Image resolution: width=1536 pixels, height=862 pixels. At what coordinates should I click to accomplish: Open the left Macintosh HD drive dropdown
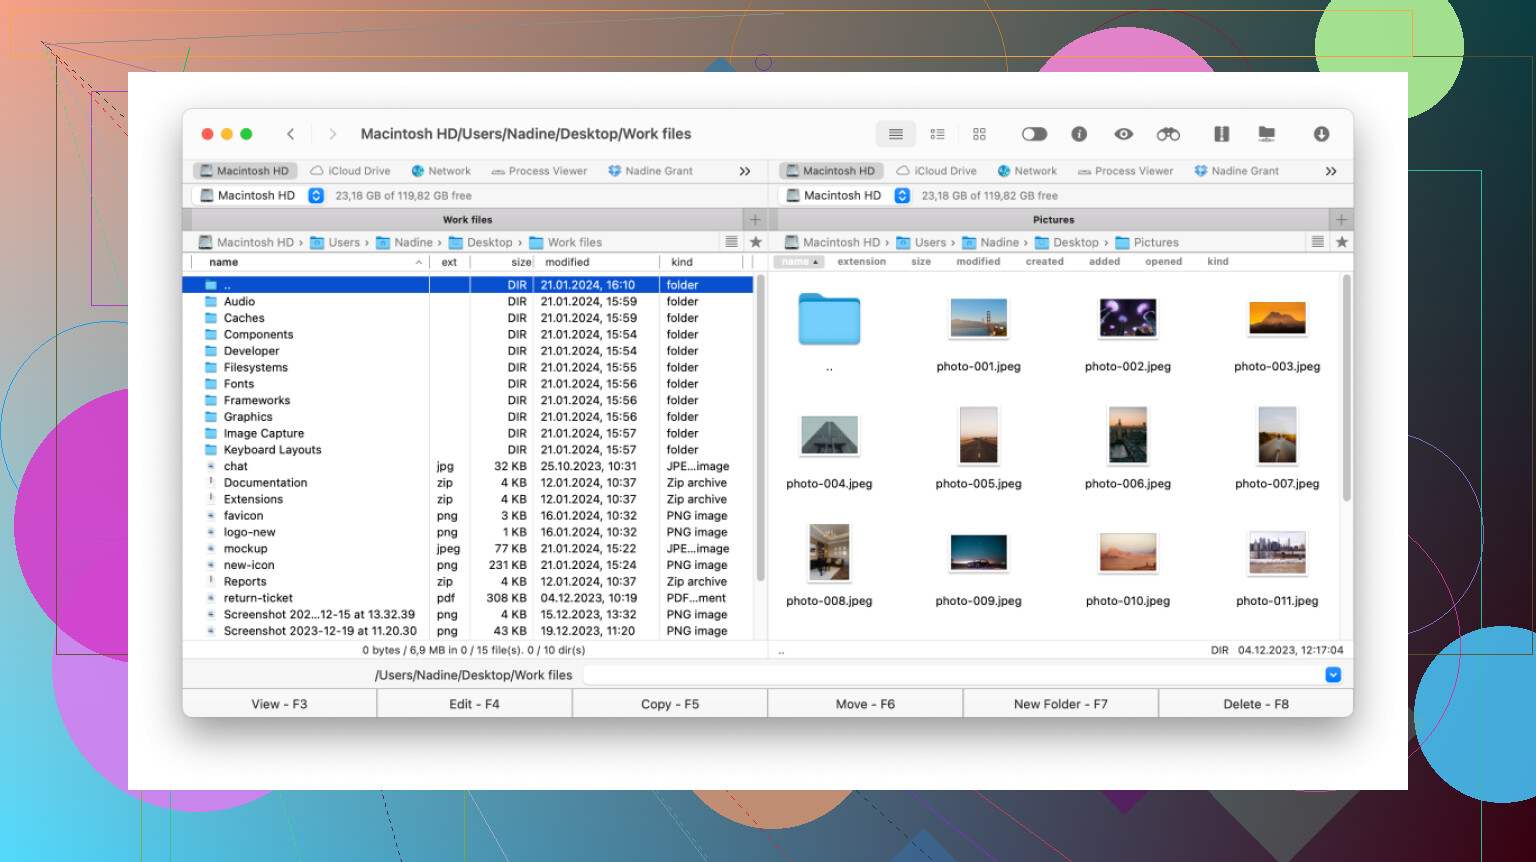tap(316, 196)
